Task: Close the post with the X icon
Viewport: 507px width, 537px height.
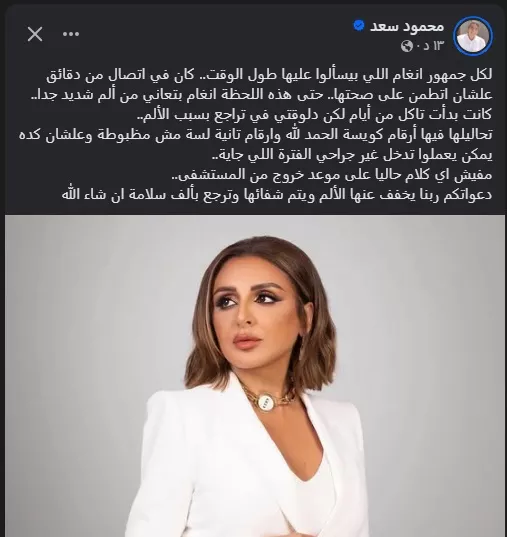Action: (x=35, y=34)
